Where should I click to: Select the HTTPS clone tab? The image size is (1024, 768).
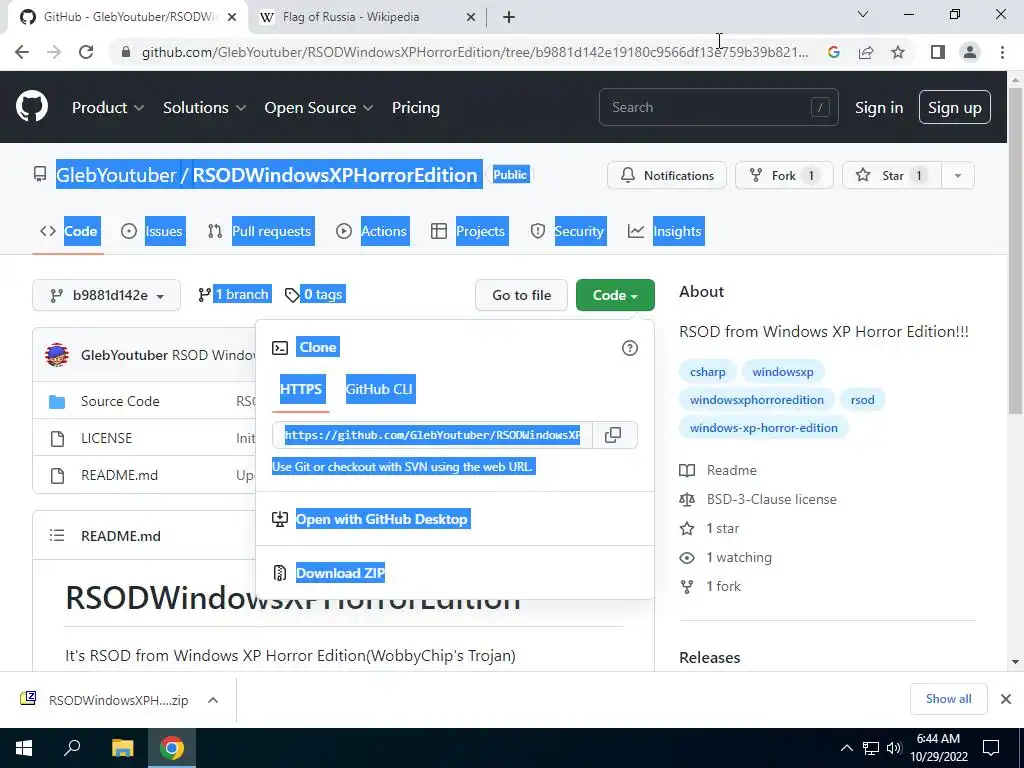[x=301, y=389]
